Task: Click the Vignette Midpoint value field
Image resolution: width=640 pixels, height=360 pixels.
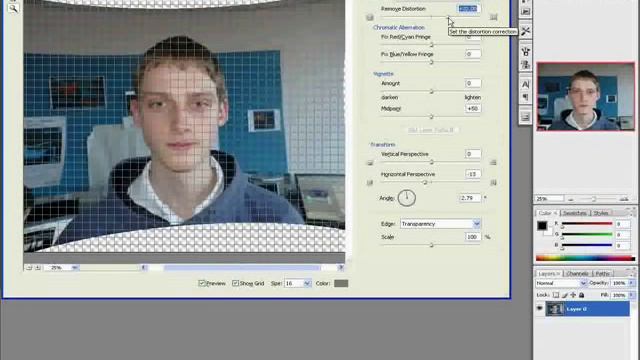Action: point(473,109)
